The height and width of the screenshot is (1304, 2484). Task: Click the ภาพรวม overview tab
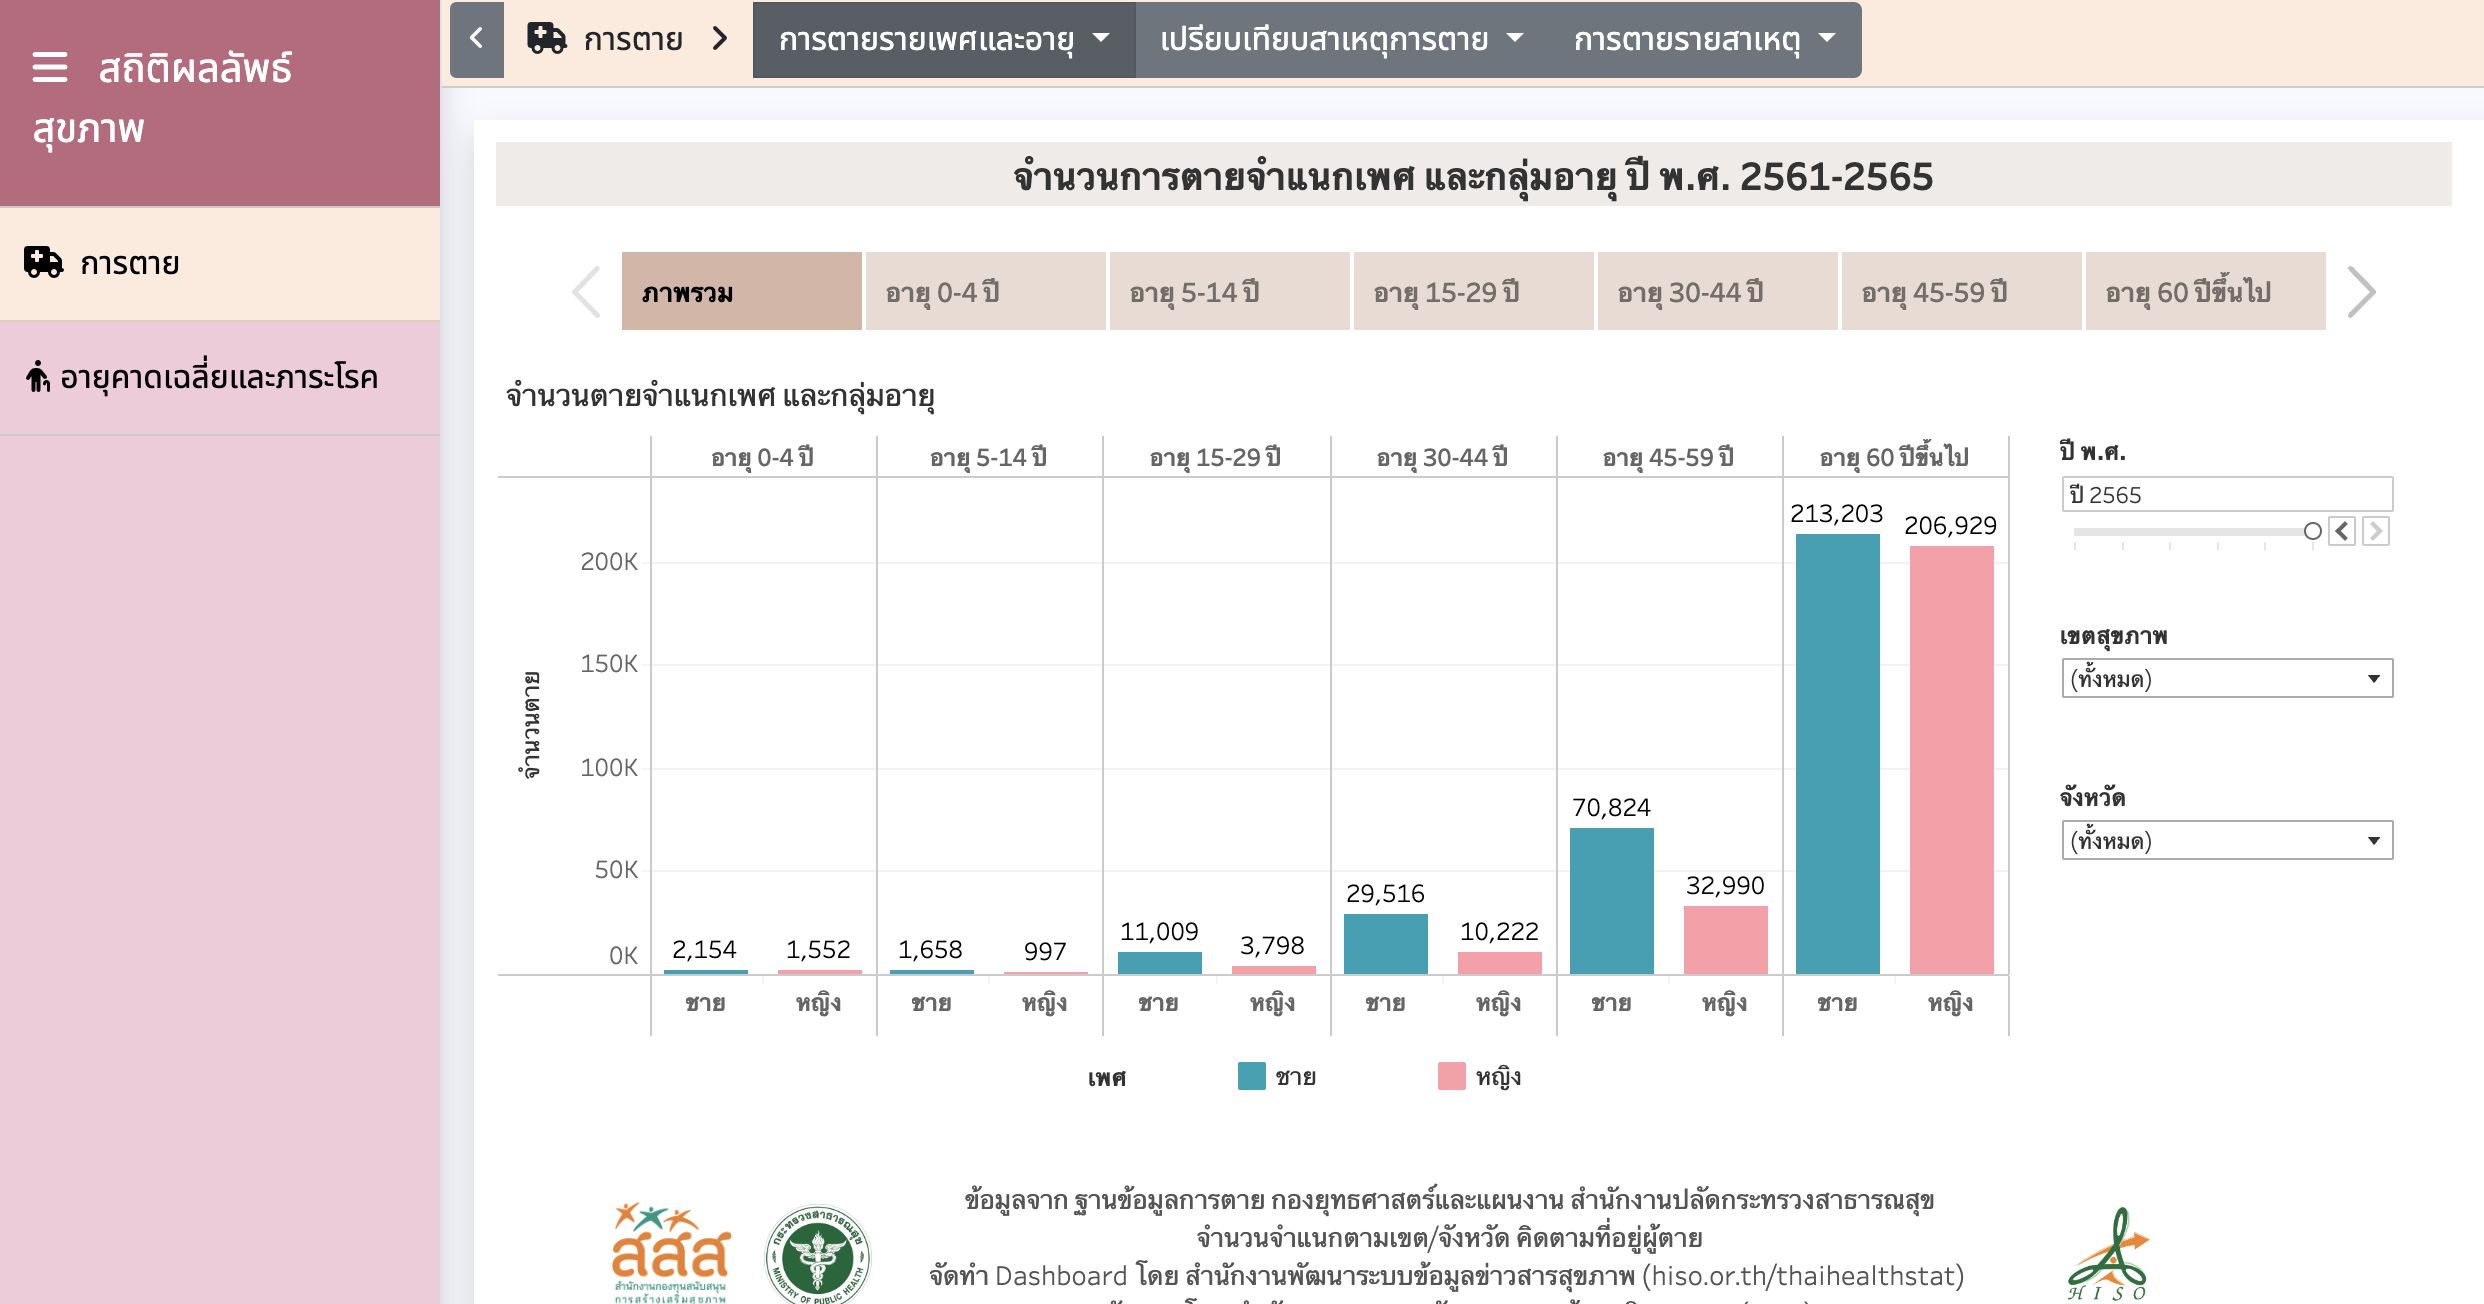point(741,292)
